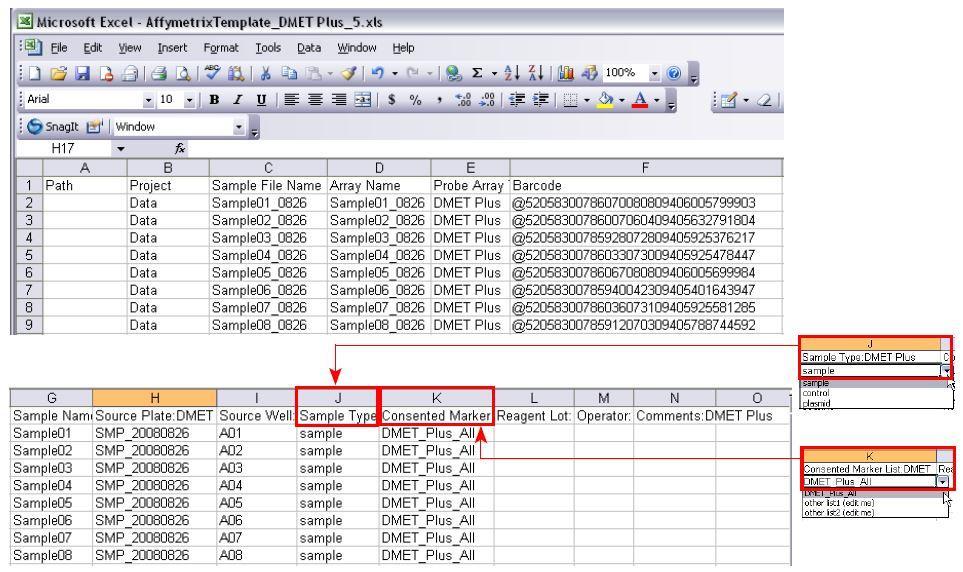Click the Open folder icon
Screen dimensions: 963x572
(x=58, y=74)
